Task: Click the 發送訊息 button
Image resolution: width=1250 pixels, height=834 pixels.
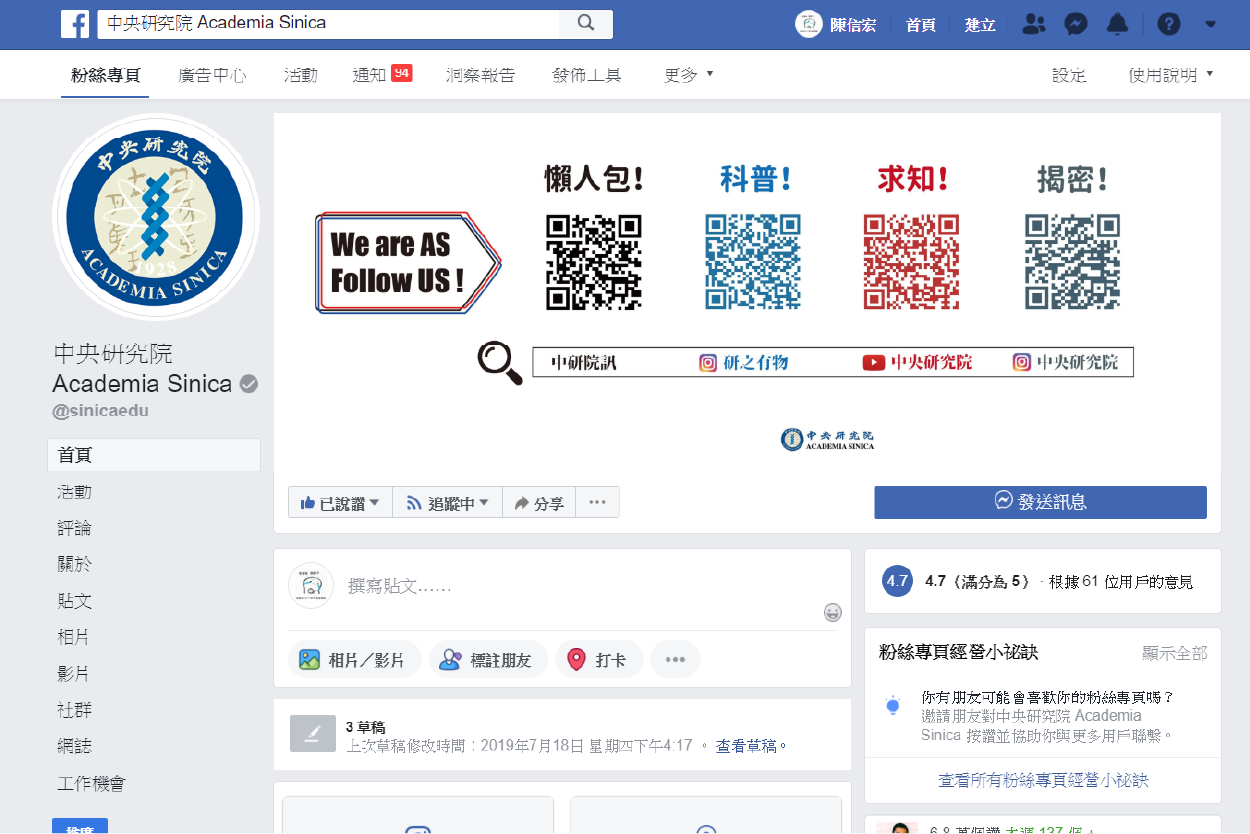Action: click(1040, 502)
